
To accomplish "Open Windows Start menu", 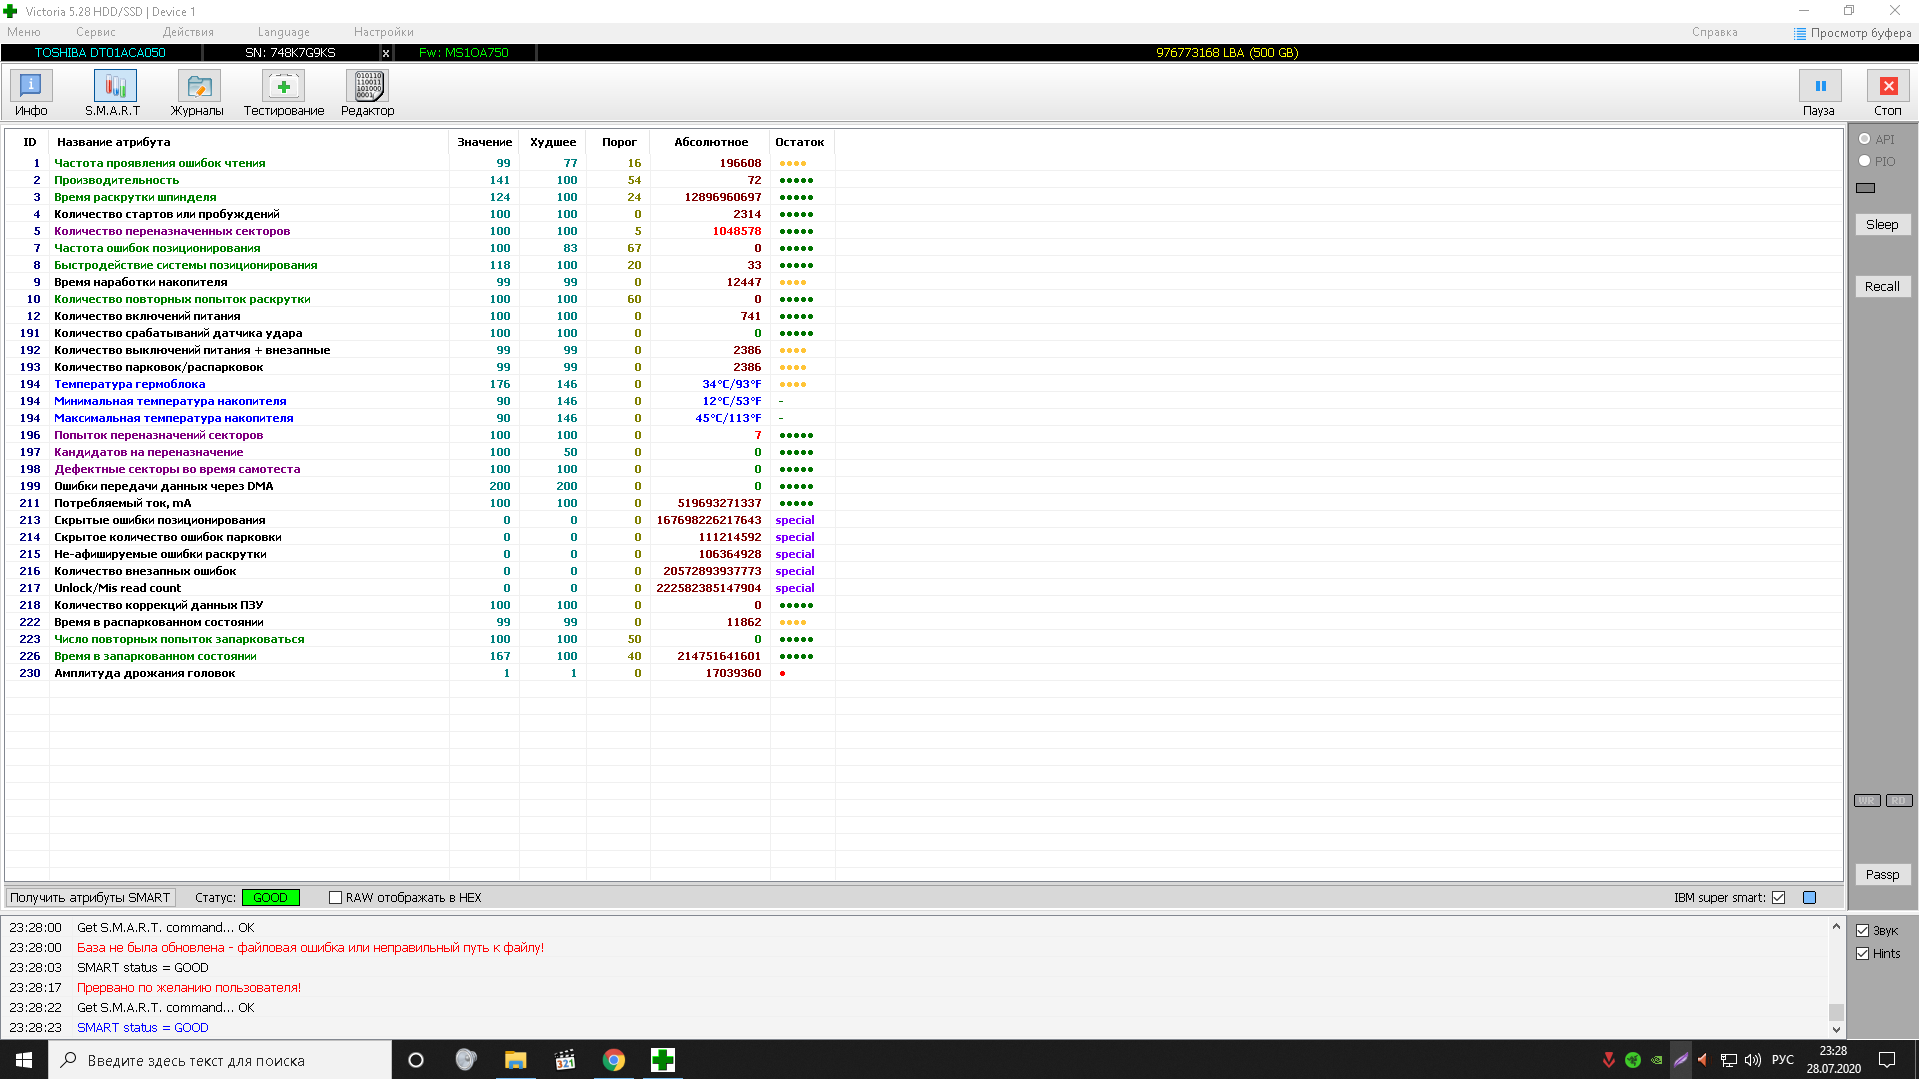I will [24, 1060].
